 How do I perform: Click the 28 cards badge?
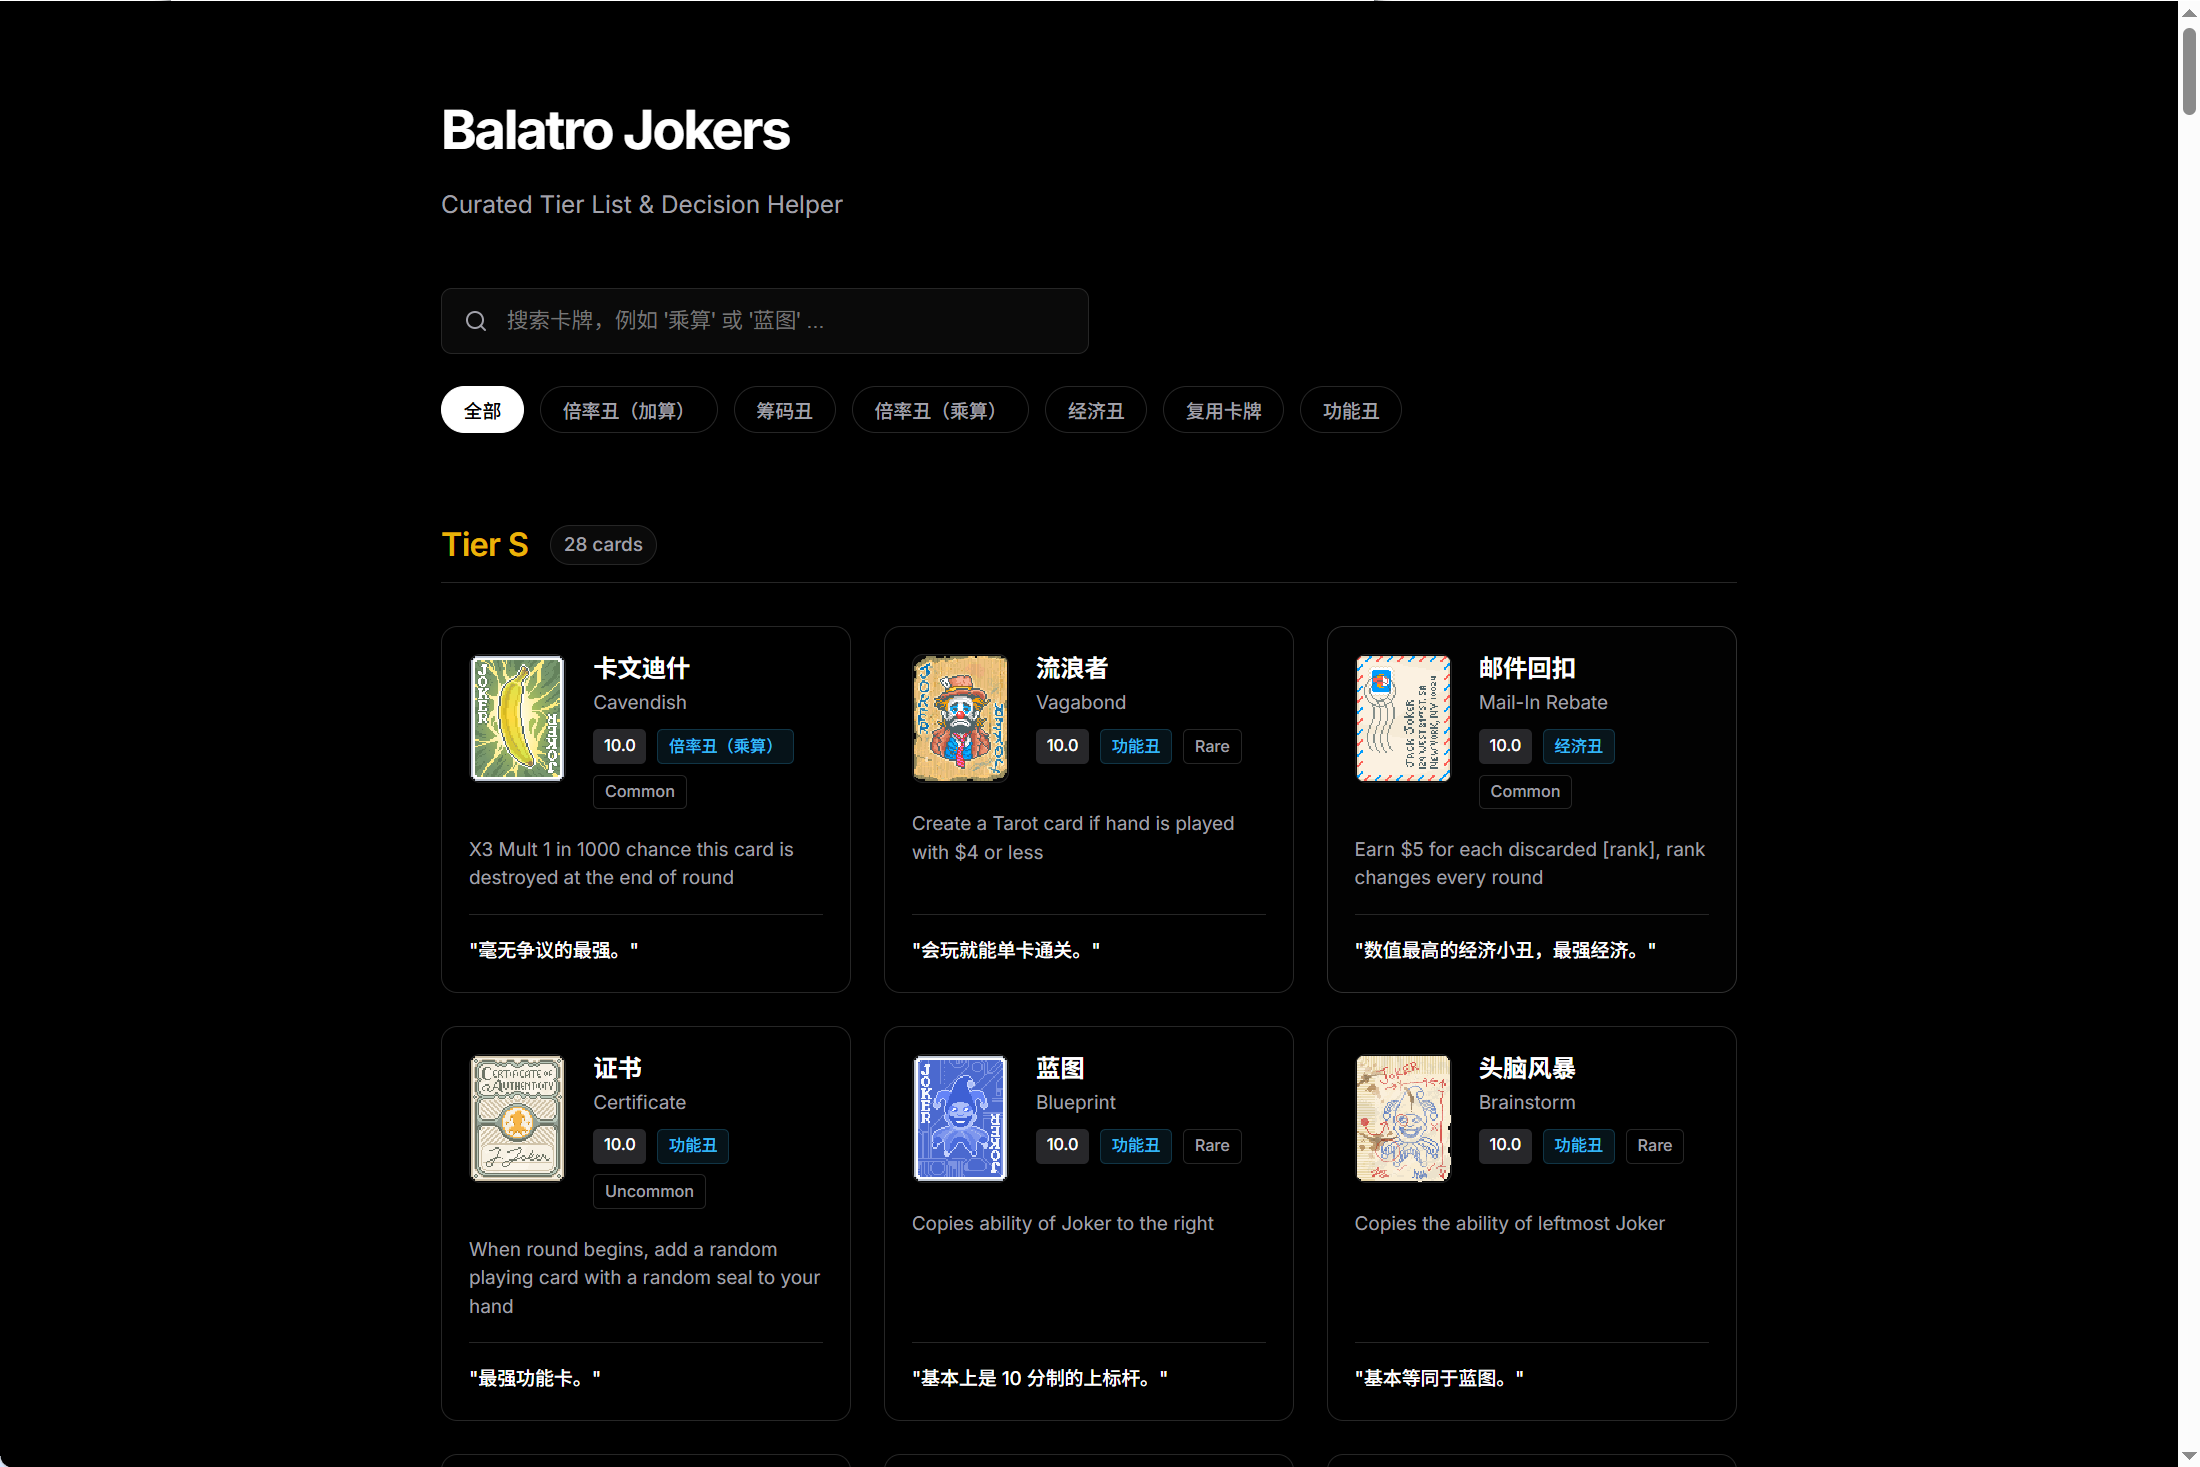coord(603,544)
